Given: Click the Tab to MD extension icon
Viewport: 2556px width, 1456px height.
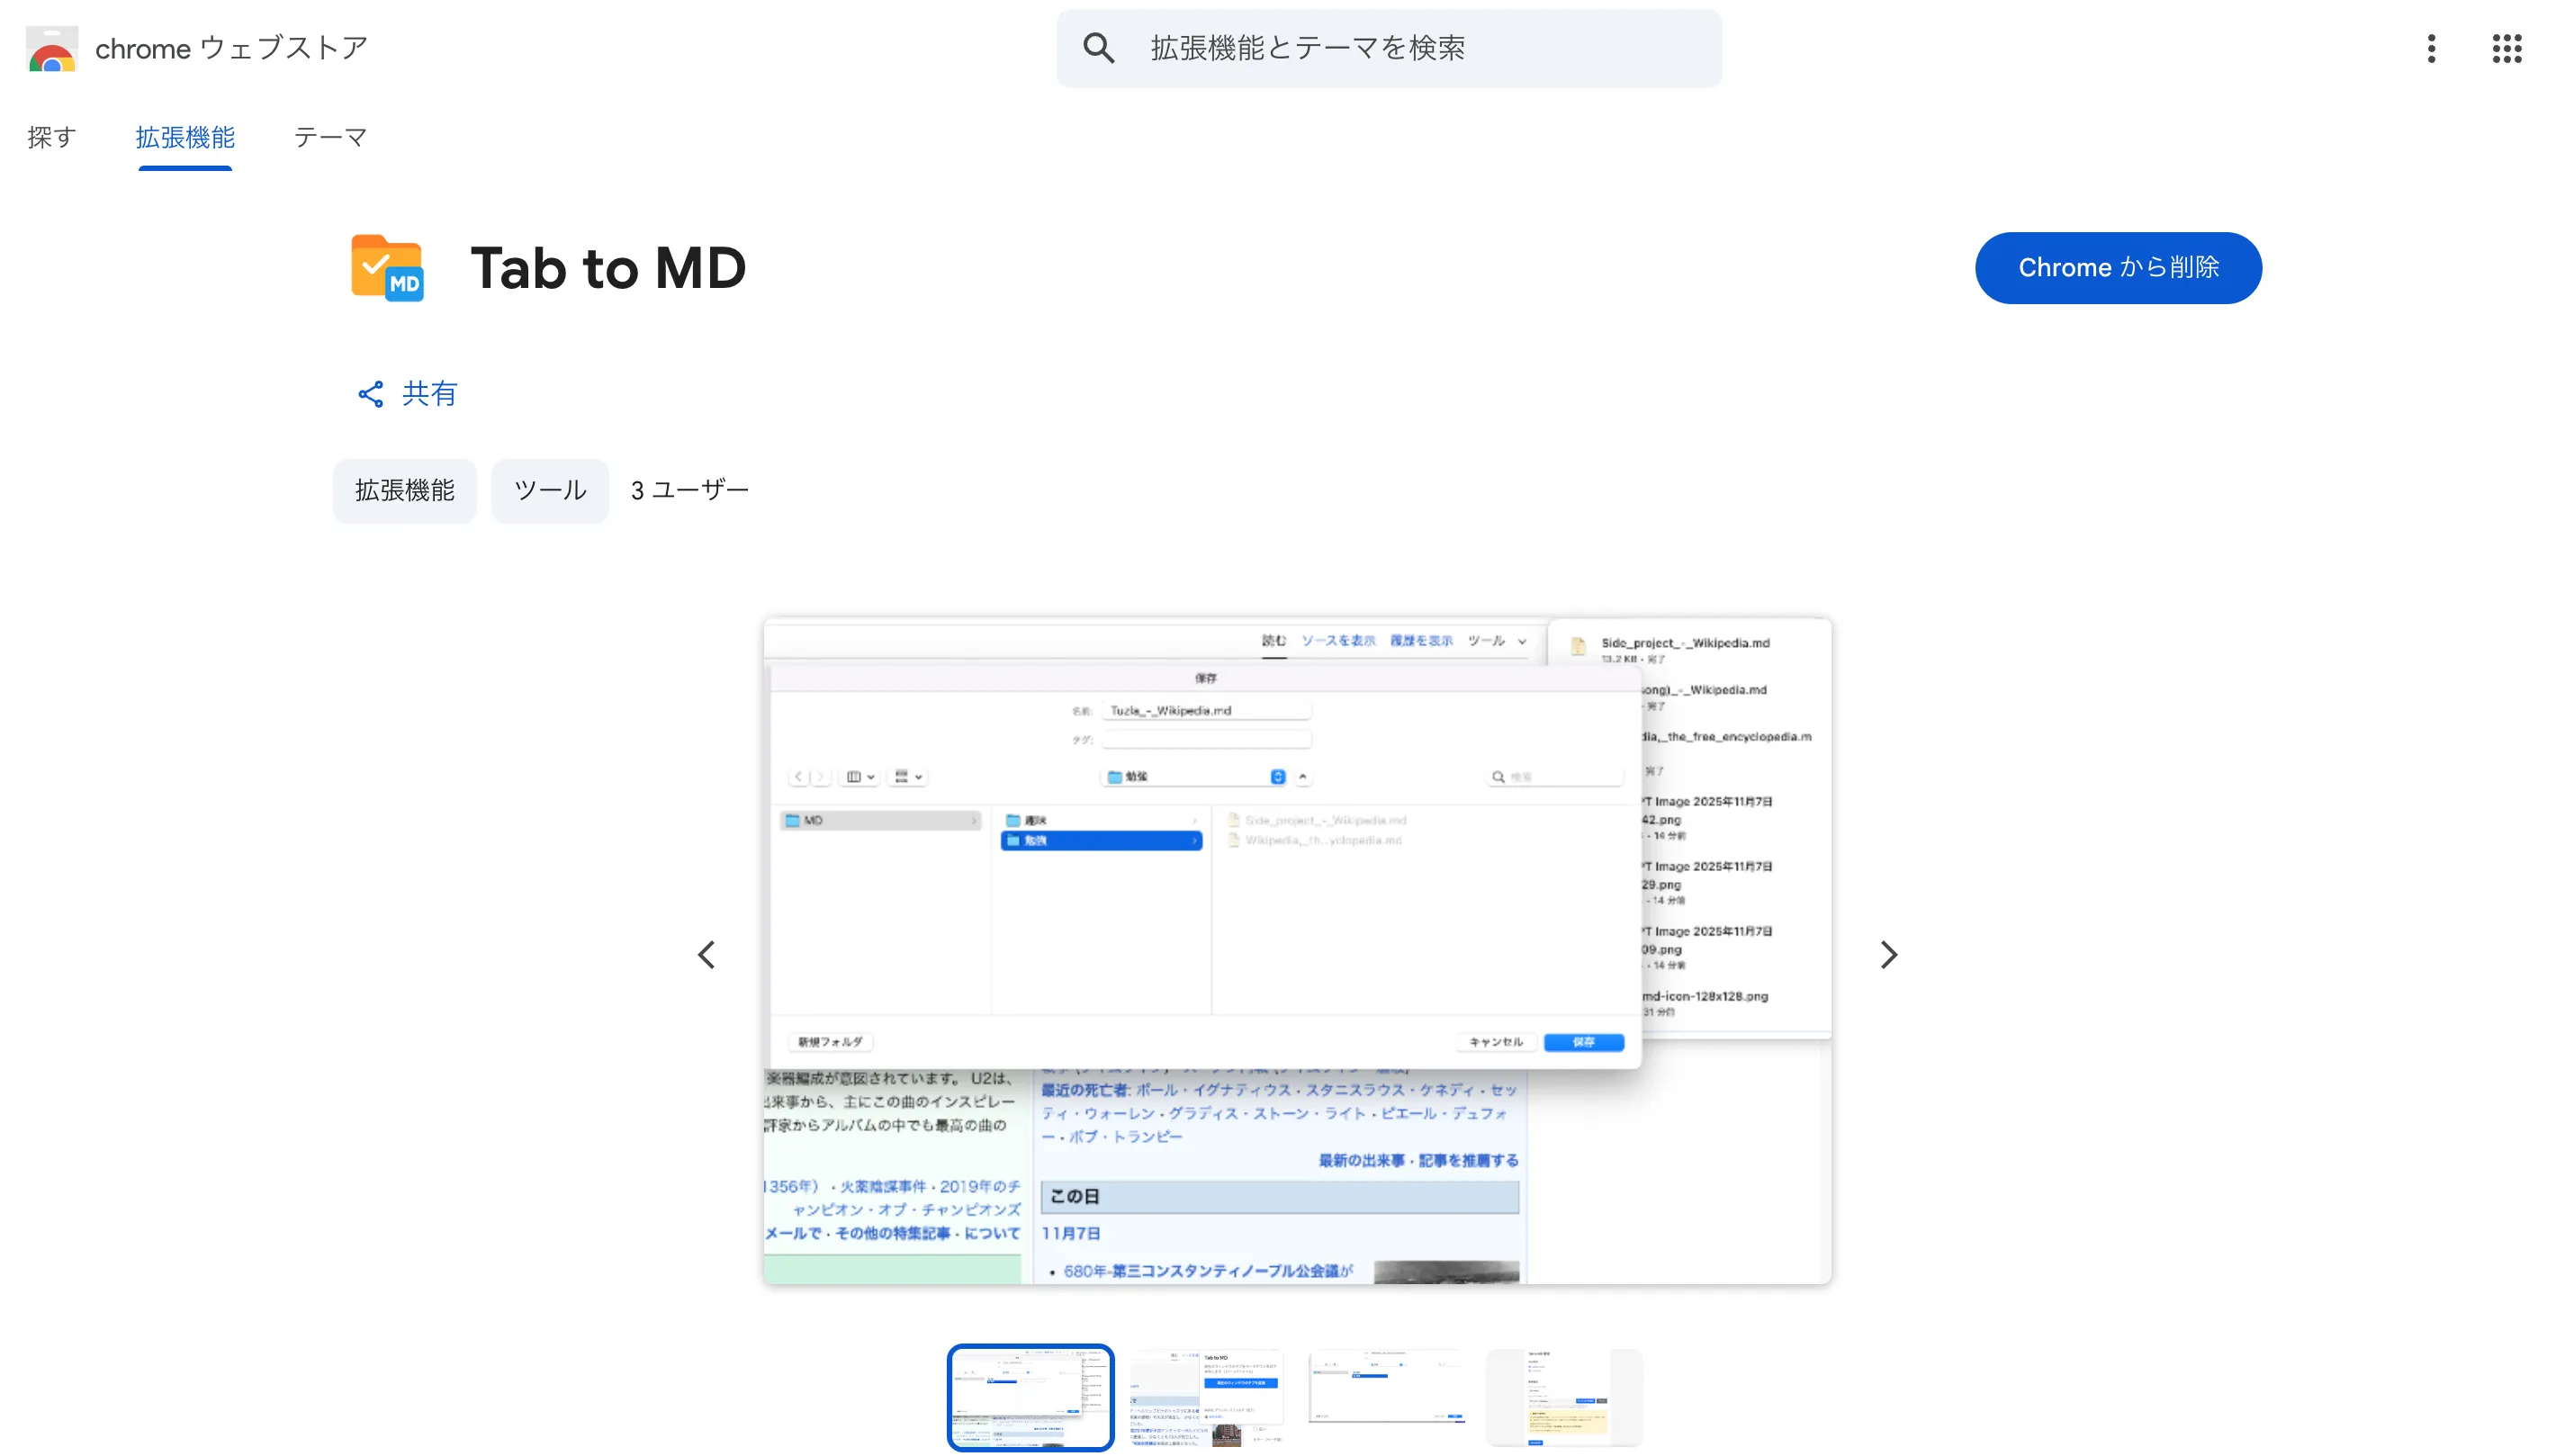Looking at the screenshot, I should point(387,268).
